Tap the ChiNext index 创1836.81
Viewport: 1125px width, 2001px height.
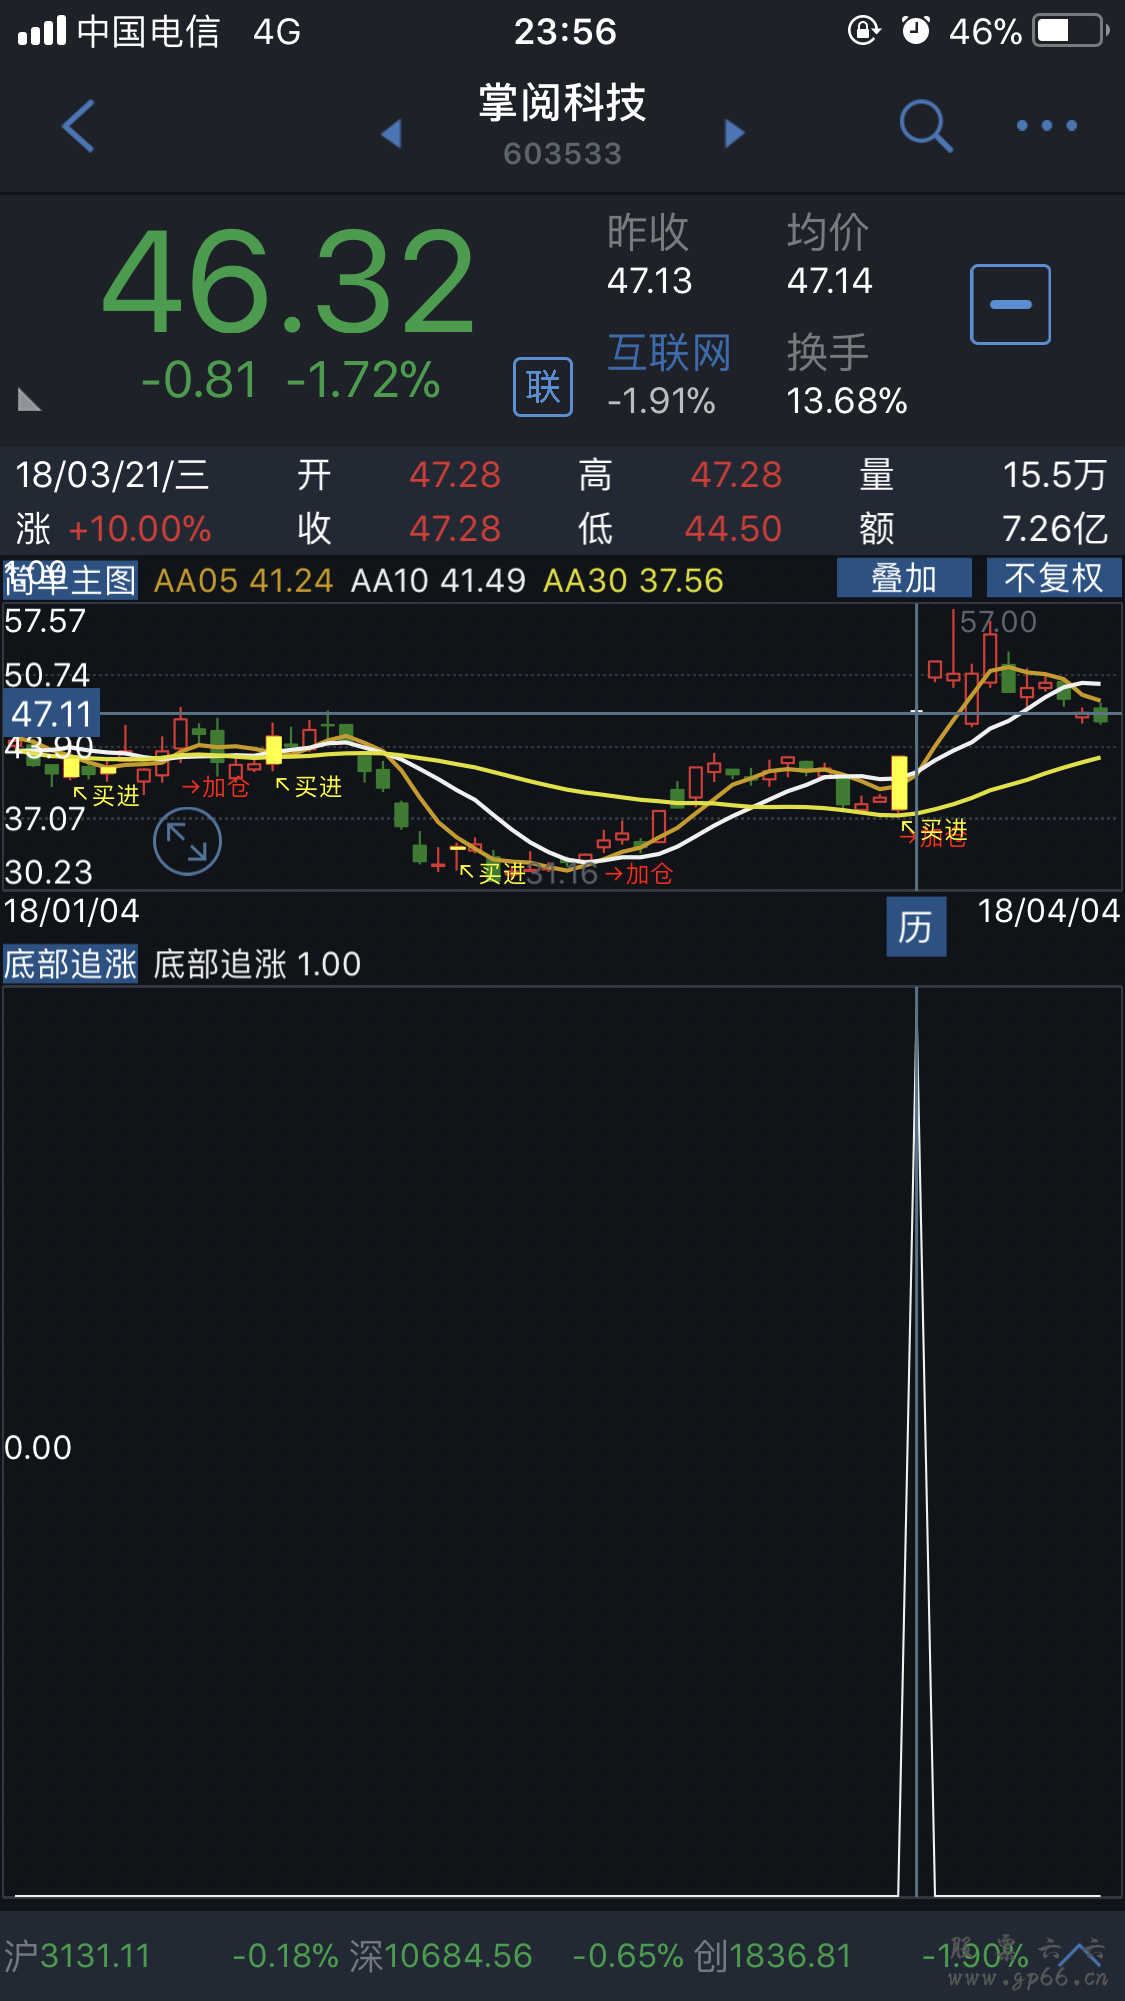[x=773, y=1956]
